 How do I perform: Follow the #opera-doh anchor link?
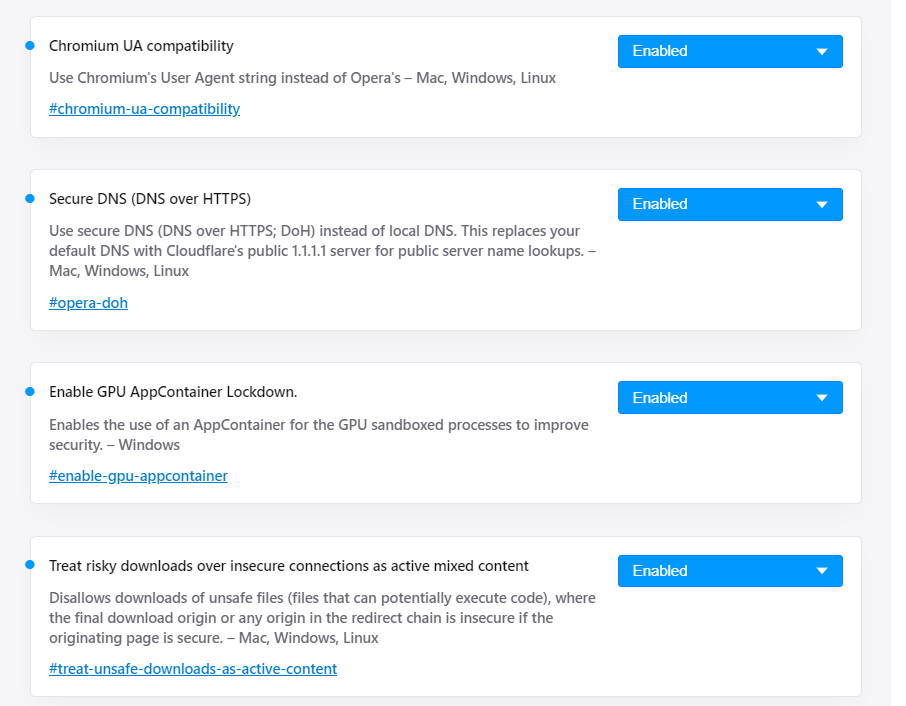pos(88,302)
